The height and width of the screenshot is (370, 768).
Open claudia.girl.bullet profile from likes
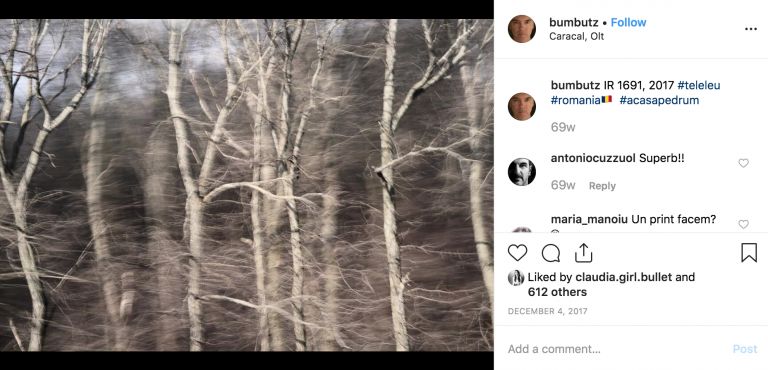[x=624, y=277]
